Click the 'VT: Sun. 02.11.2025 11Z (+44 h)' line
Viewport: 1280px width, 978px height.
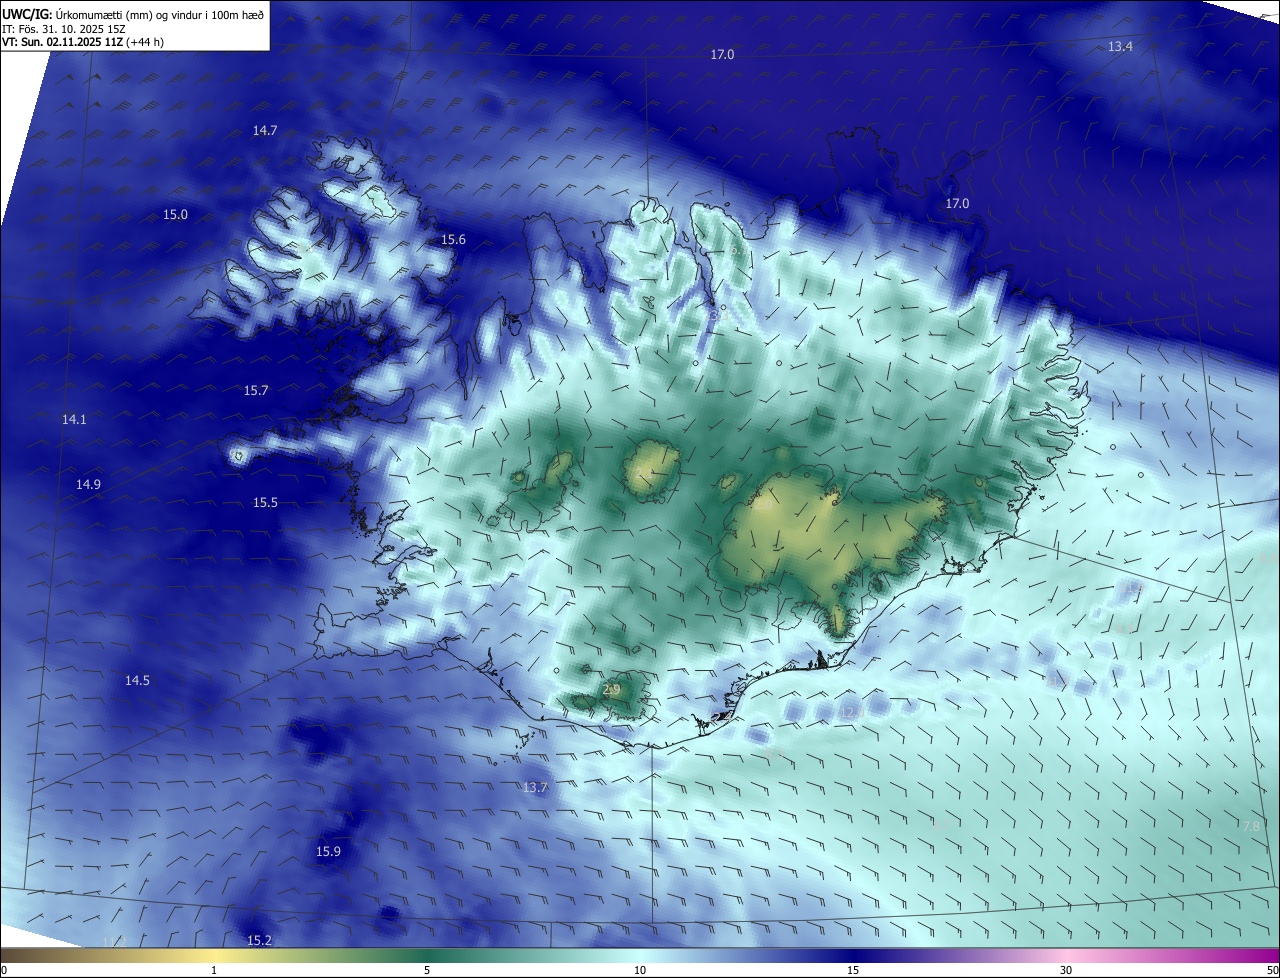coord(83,42)
